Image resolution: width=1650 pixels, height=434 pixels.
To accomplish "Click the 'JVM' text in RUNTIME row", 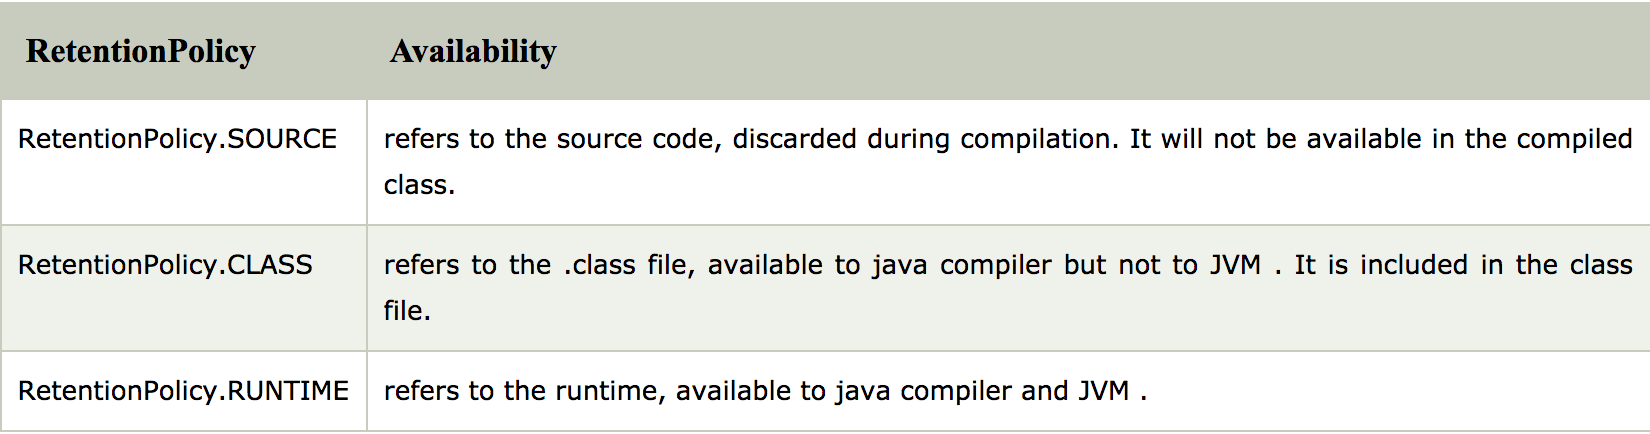I will (x=1103, y=391).
